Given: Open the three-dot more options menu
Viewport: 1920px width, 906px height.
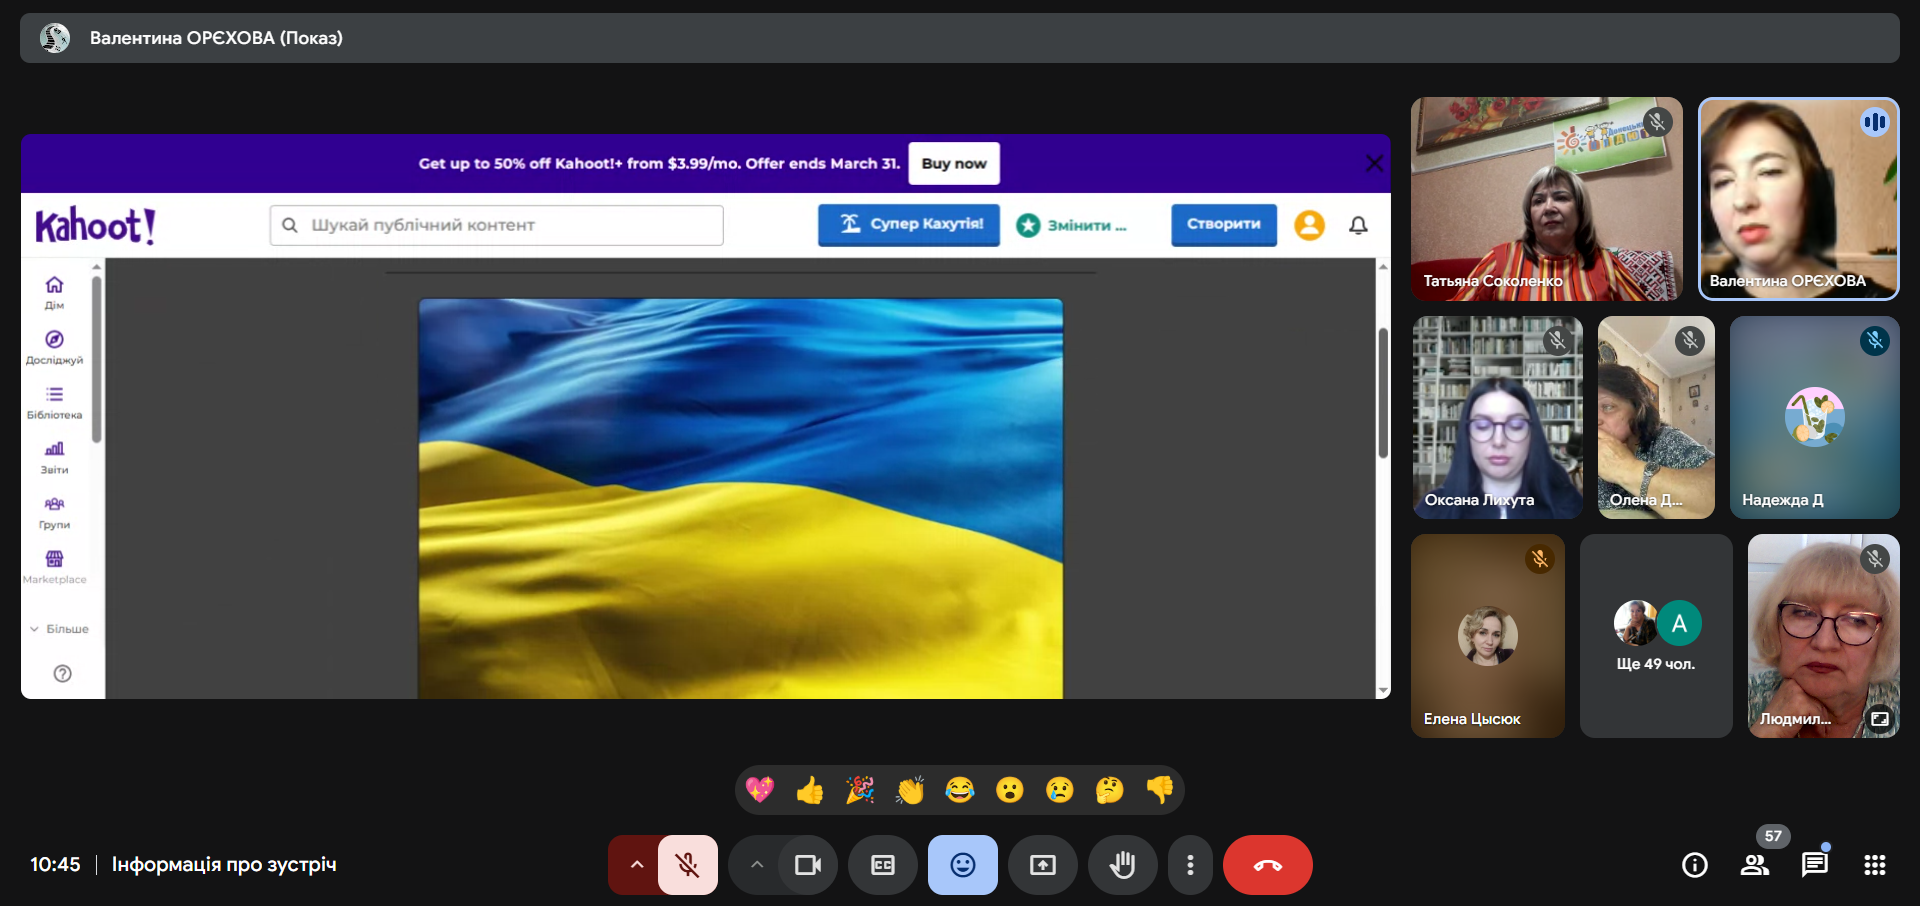Looking at the screenshot, I should [x=1189, y=865].
